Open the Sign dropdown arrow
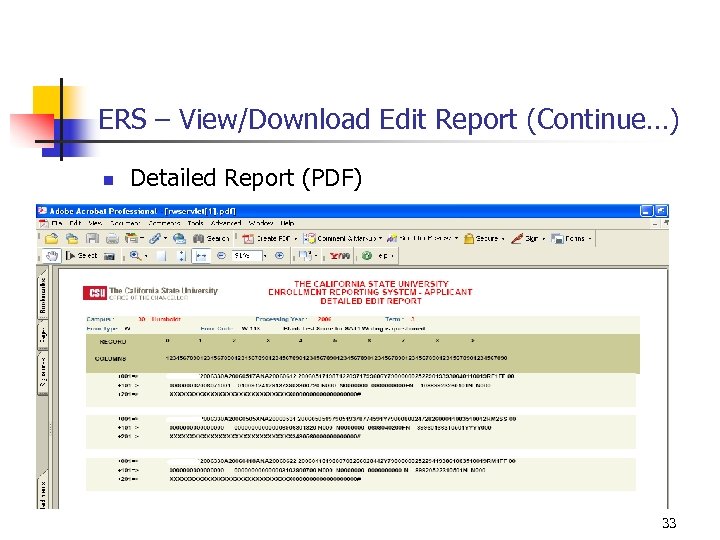720x540 pixels. tap(544, 239)
